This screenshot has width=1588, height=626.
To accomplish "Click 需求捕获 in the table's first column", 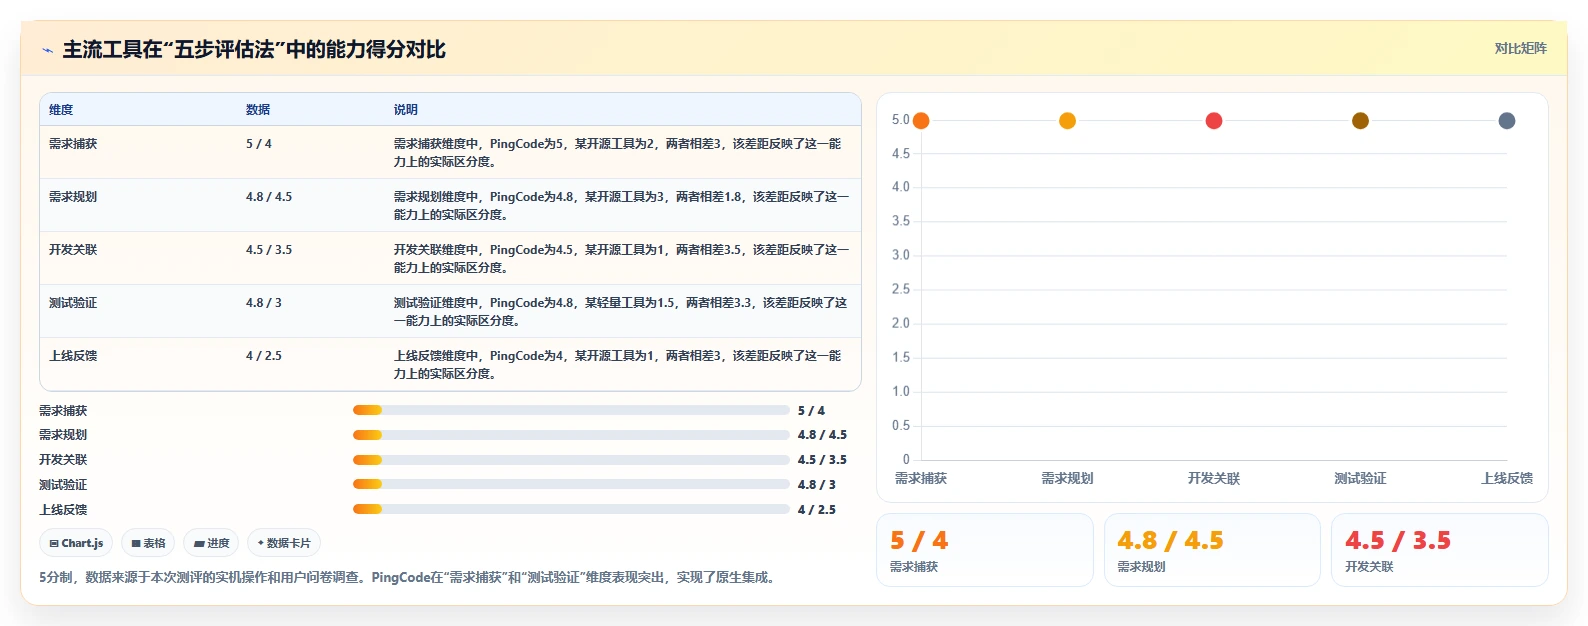I will tap(73, 144).
